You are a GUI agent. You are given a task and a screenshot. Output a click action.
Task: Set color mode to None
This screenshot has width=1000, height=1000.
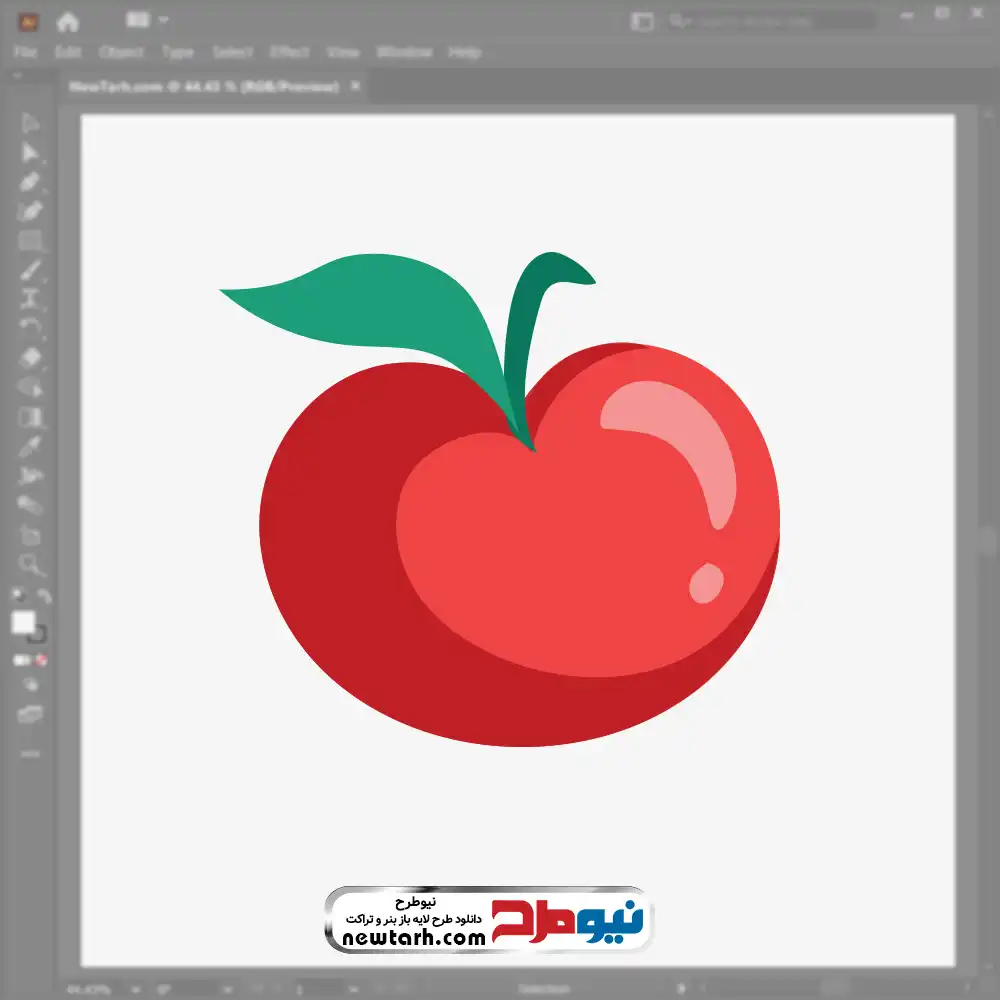42,660
